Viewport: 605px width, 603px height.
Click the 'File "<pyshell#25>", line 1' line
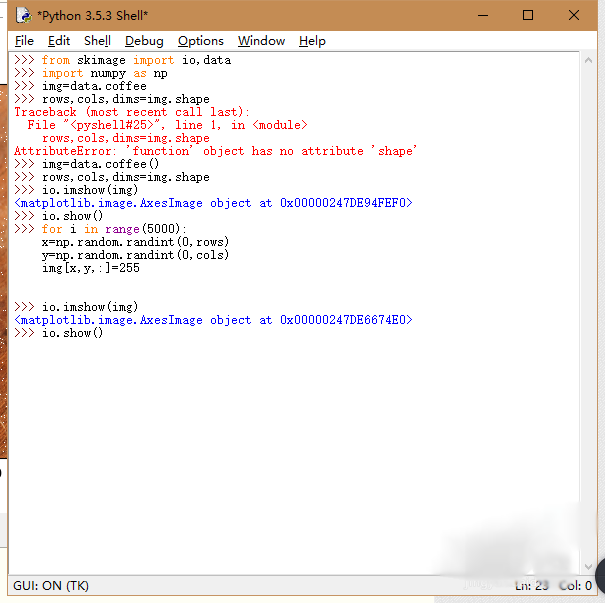pos(168,125)
